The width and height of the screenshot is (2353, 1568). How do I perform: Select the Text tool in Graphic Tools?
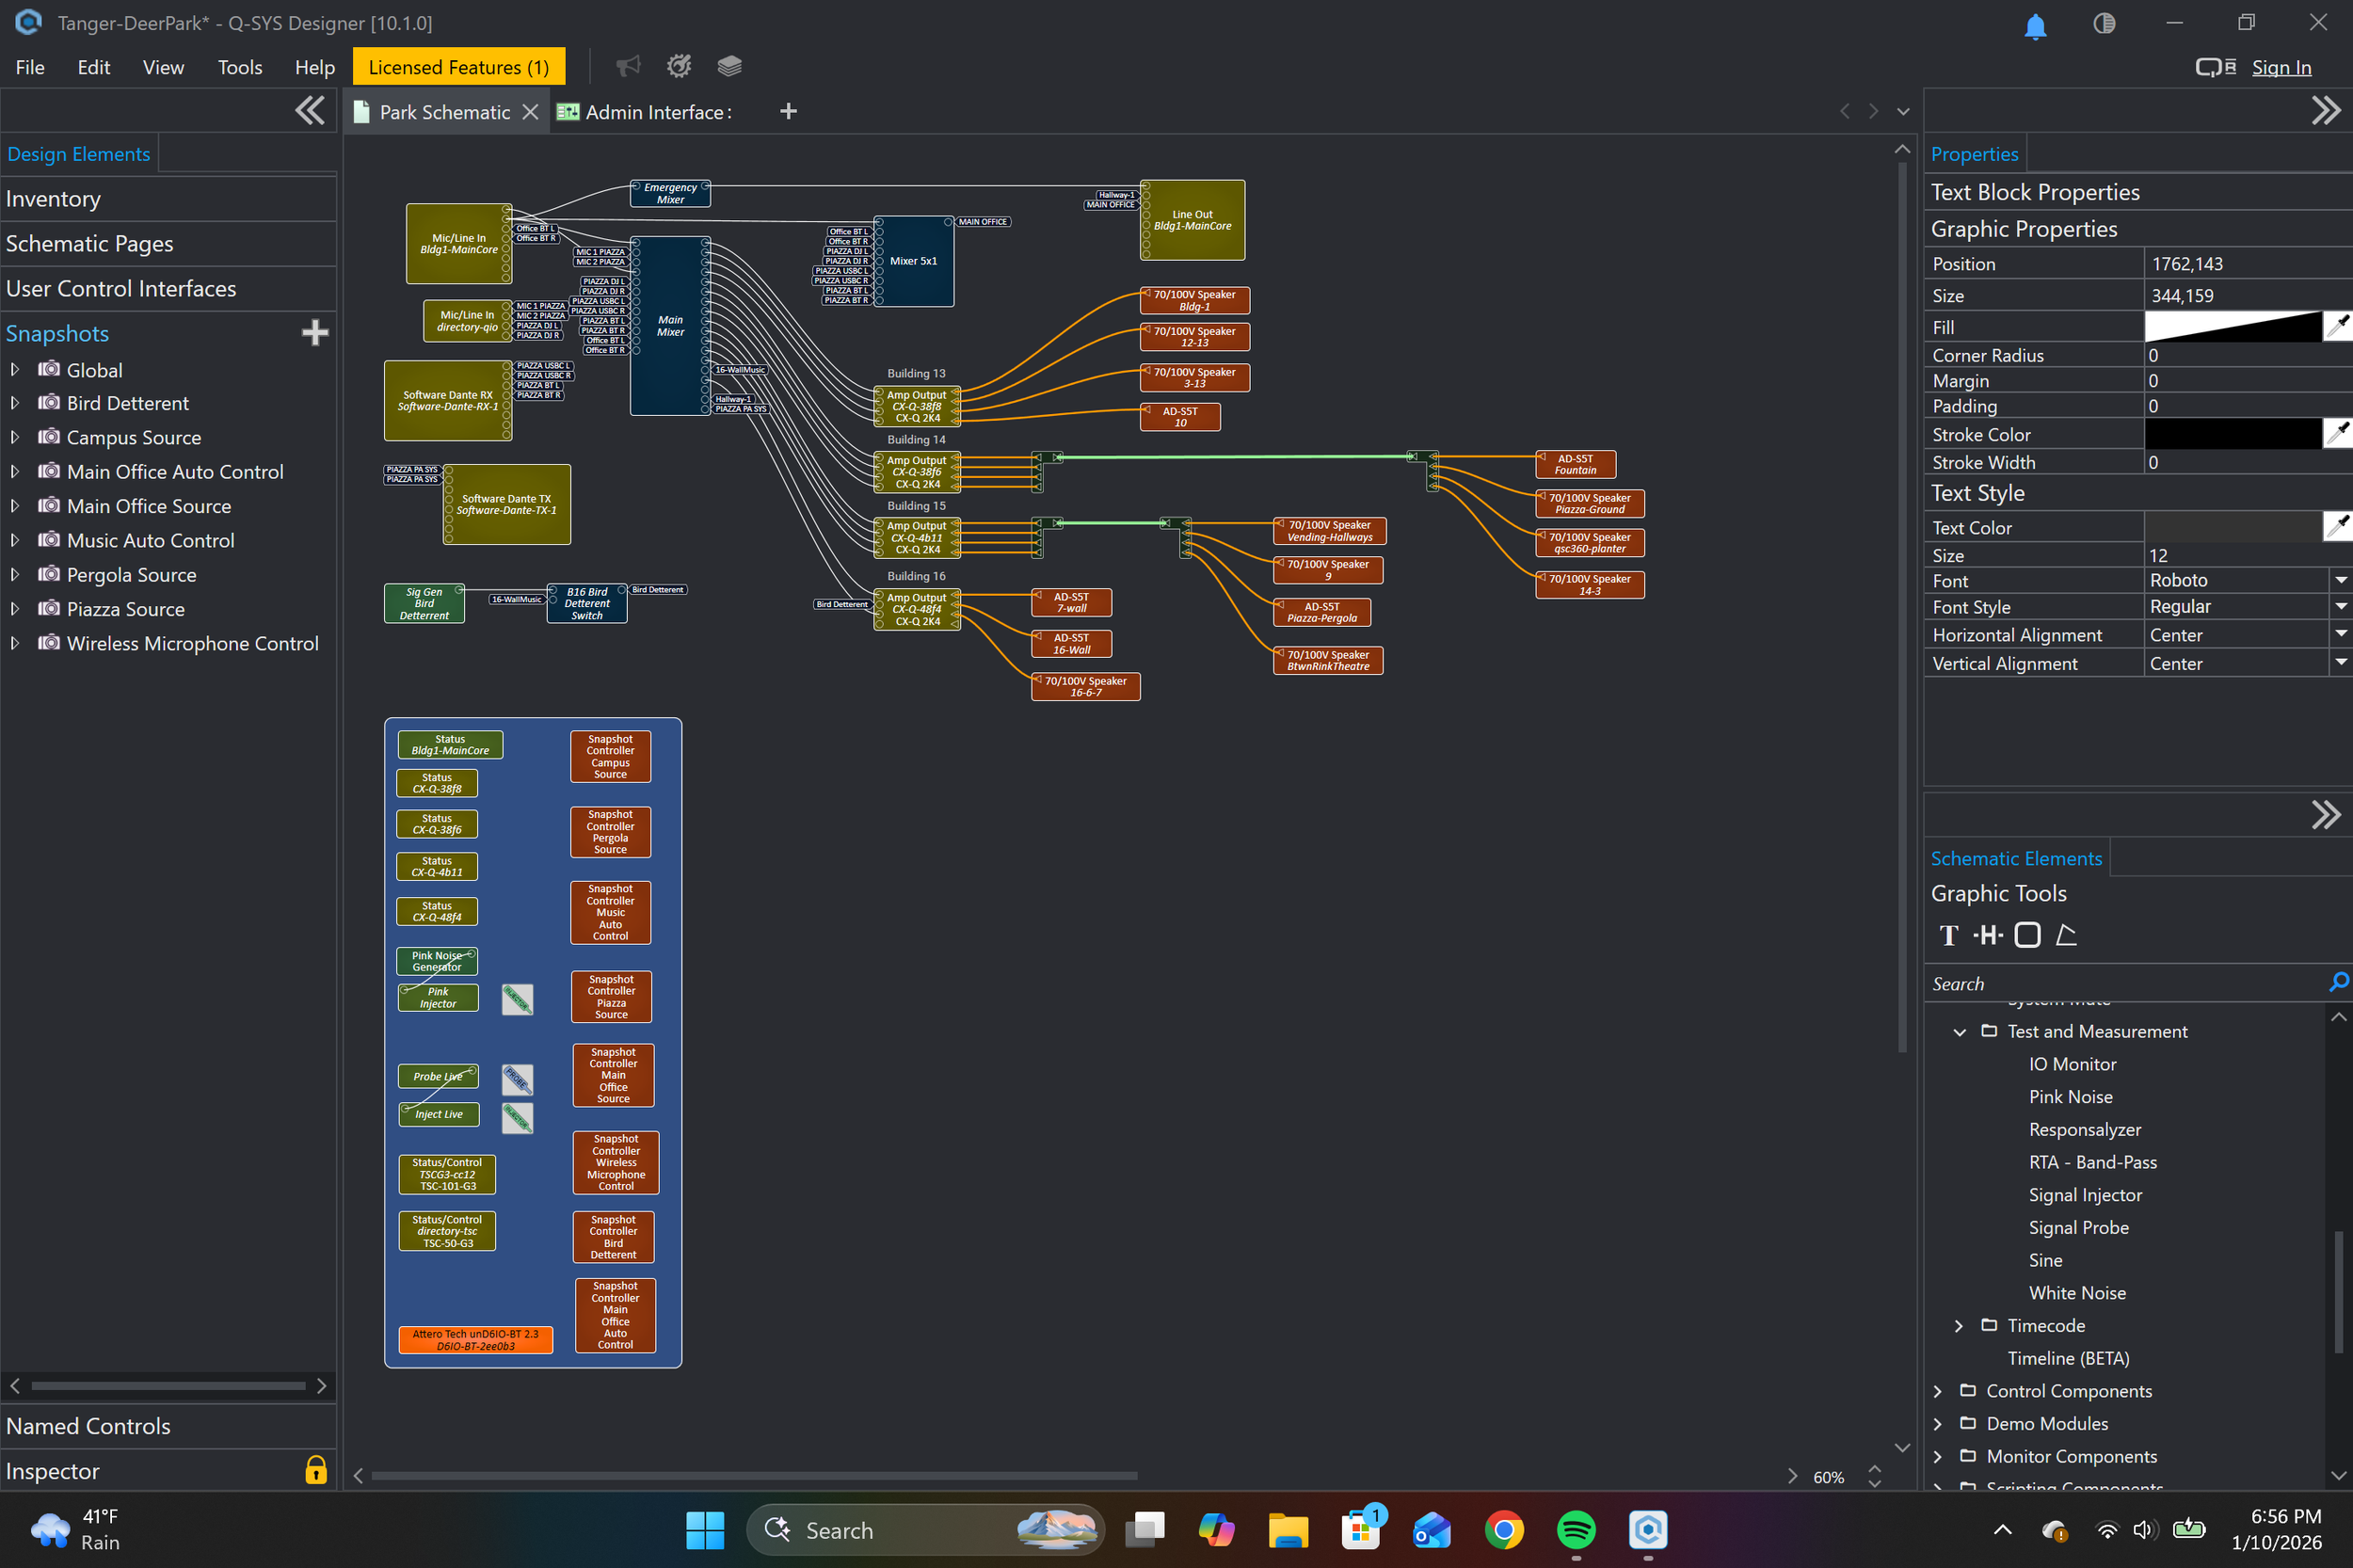click(x=1948, y=935)
